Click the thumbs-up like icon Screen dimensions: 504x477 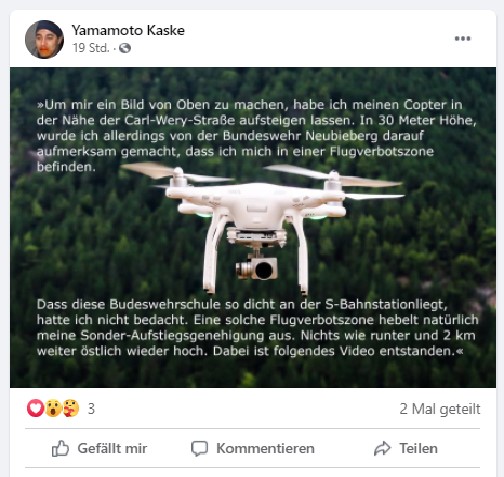point(60,449)
